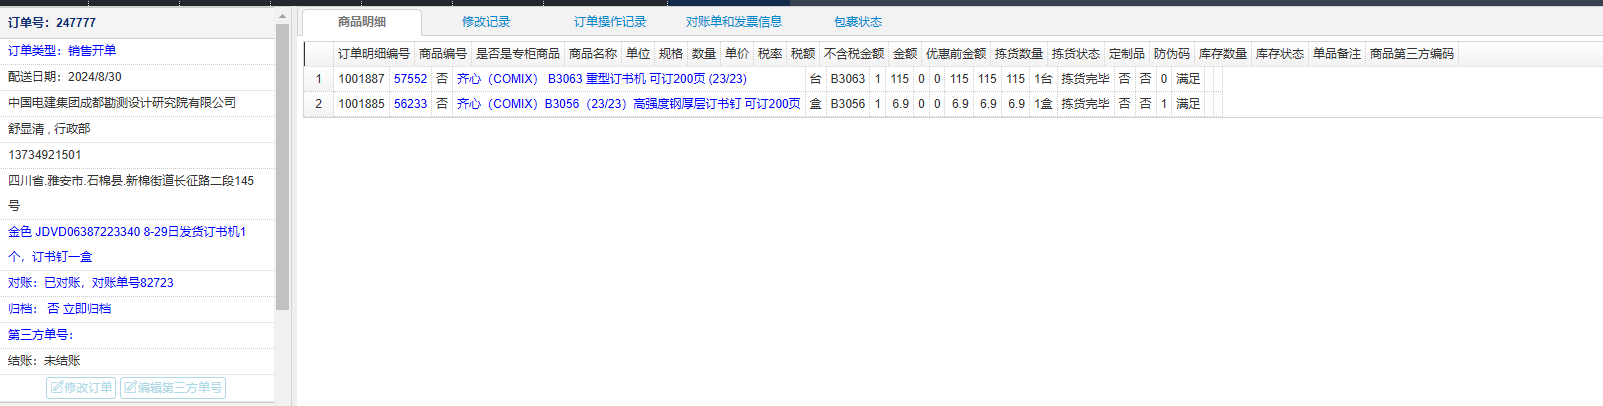This screenshot has height=406, width=1603.
Task: Click the 修改订单 edit button
Action: [81, 388]
